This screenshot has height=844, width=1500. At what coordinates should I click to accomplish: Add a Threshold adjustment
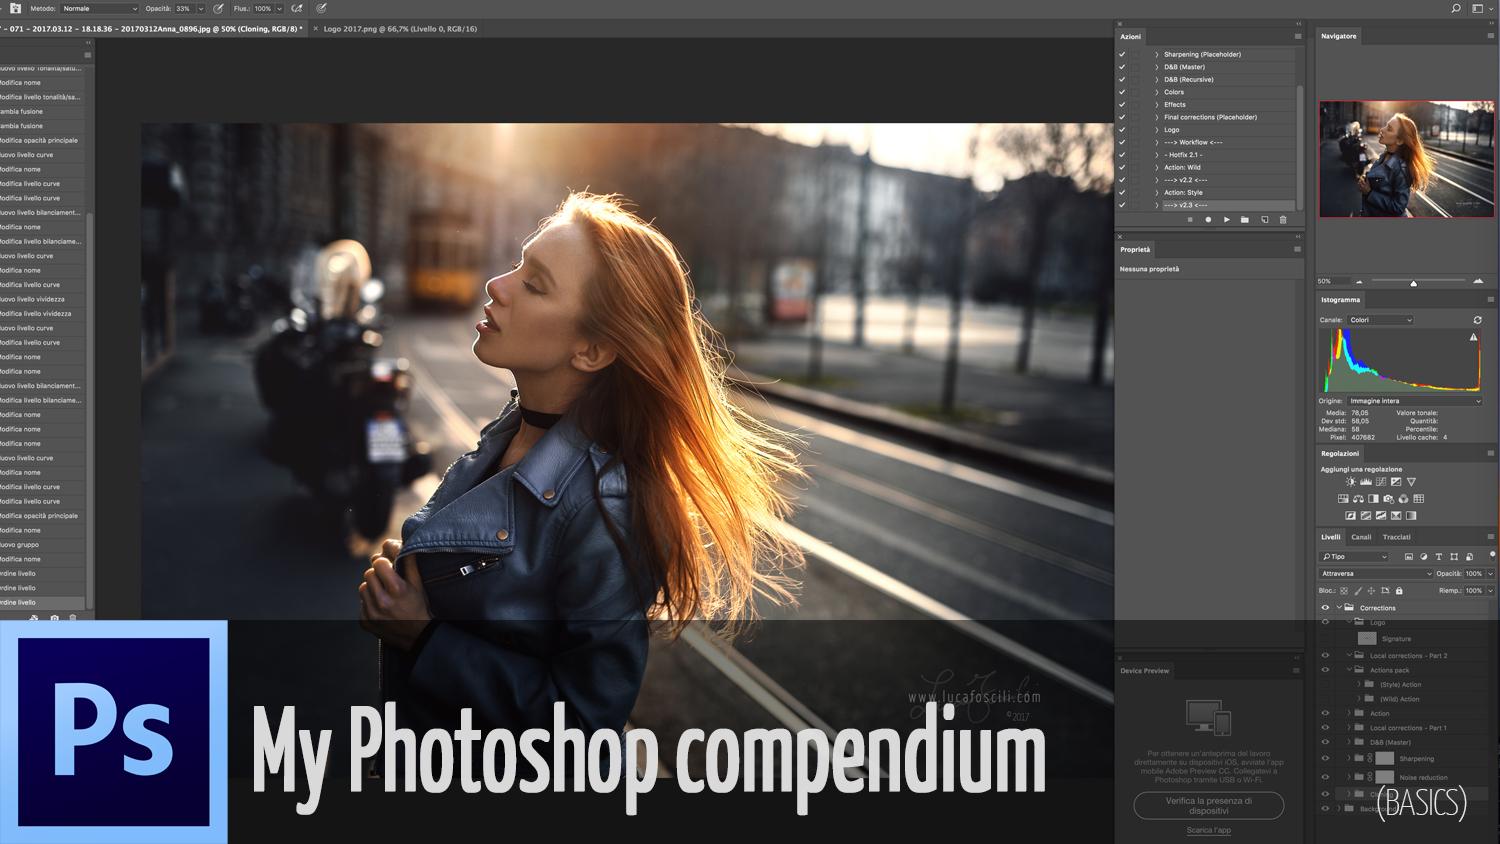coord(1381,516)
